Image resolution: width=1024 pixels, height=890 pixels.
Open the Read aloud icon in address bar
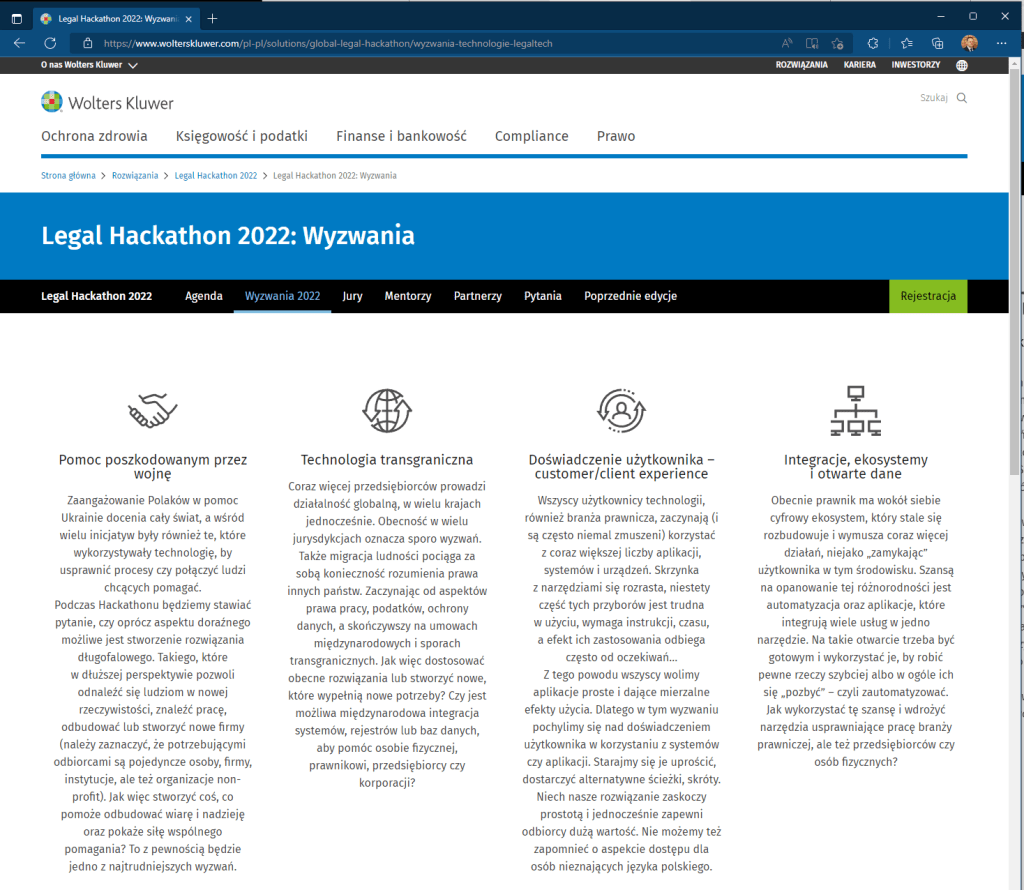coord(787,43)
